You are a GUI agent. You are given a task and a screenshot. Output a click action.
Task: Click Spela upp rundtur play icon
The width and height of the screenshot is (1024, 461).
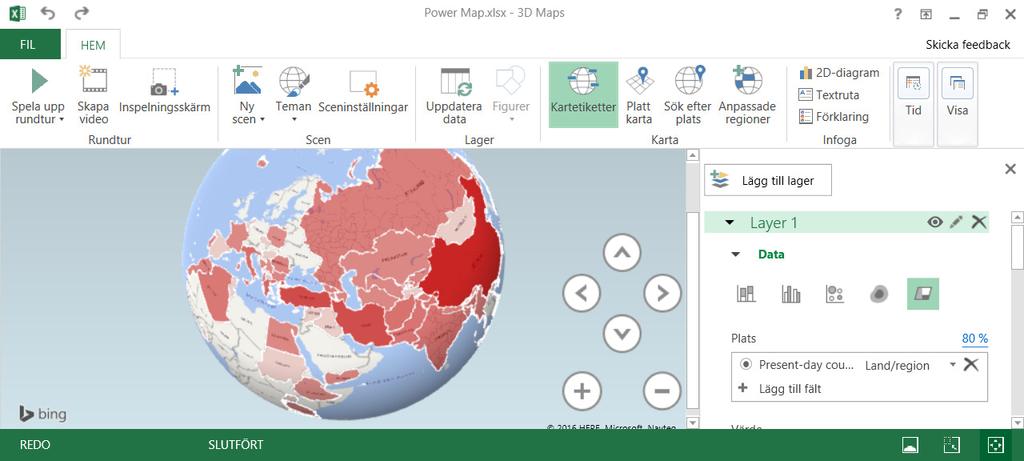point(39,80)
